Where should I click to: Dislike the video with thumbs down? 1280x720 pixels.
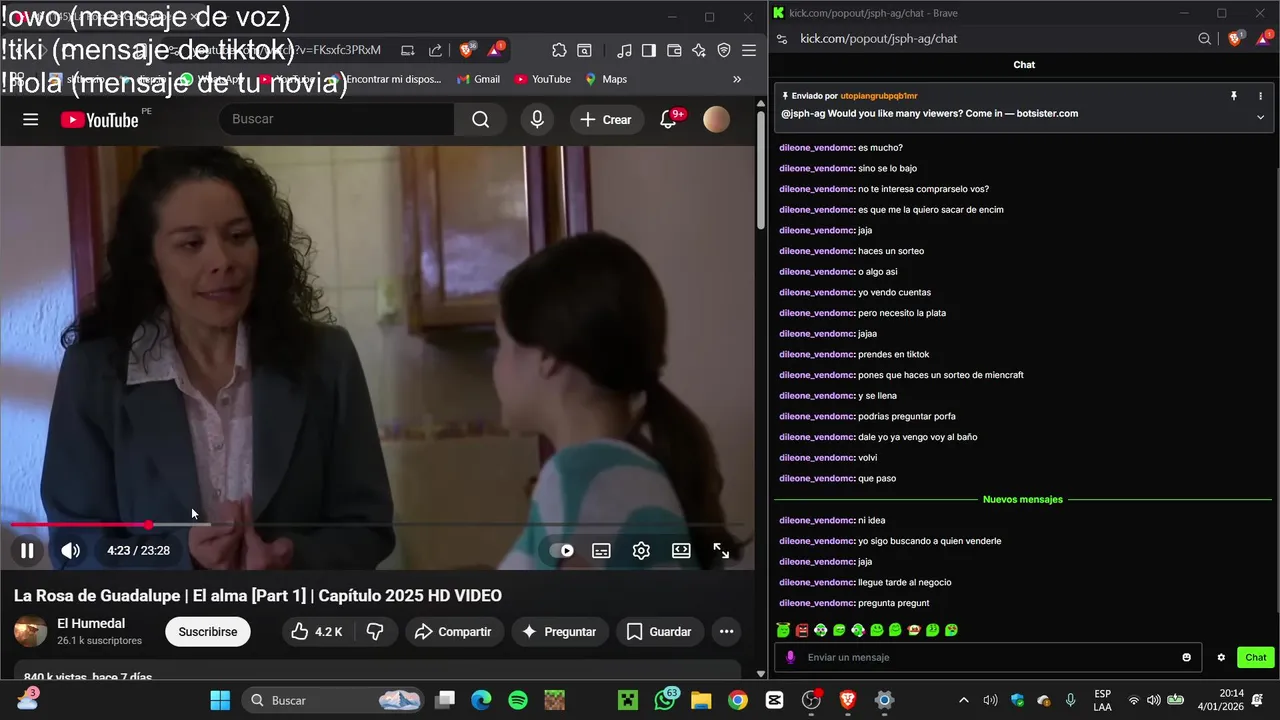coord(376,632)
